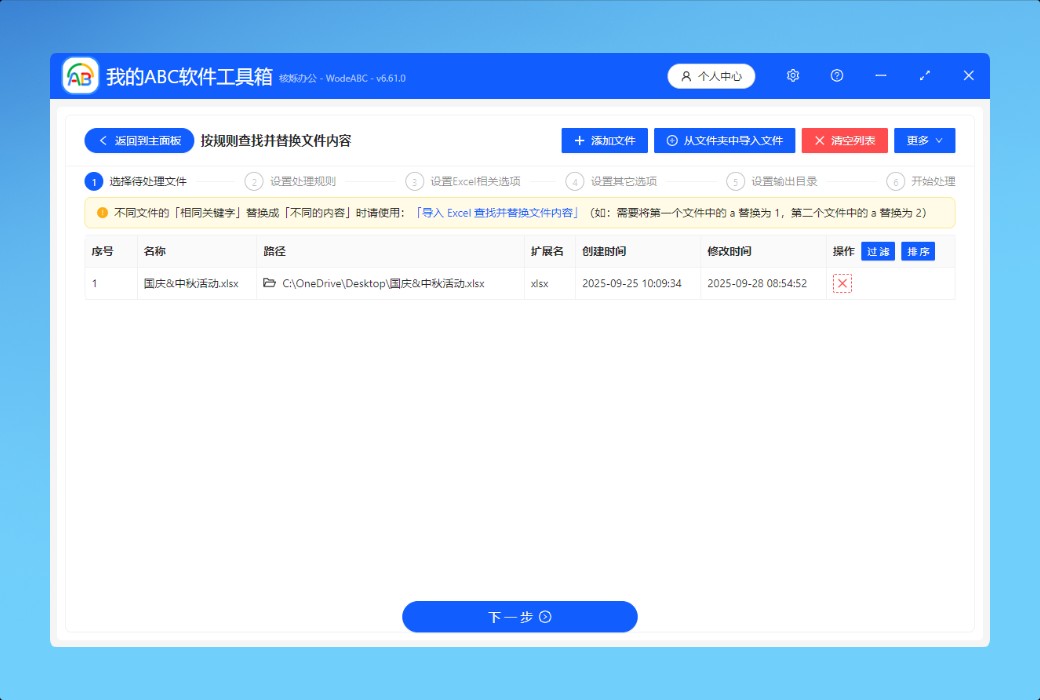
Task: Click the 排序 sort button
Action: [917, 252]
